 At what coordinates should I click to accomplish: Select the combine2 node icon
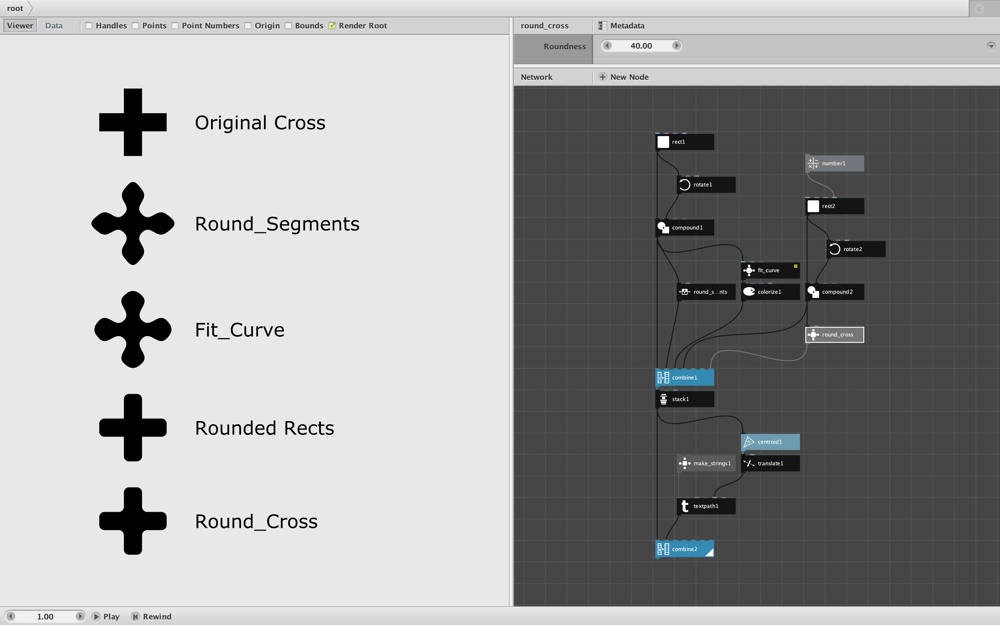pos(663,549)
